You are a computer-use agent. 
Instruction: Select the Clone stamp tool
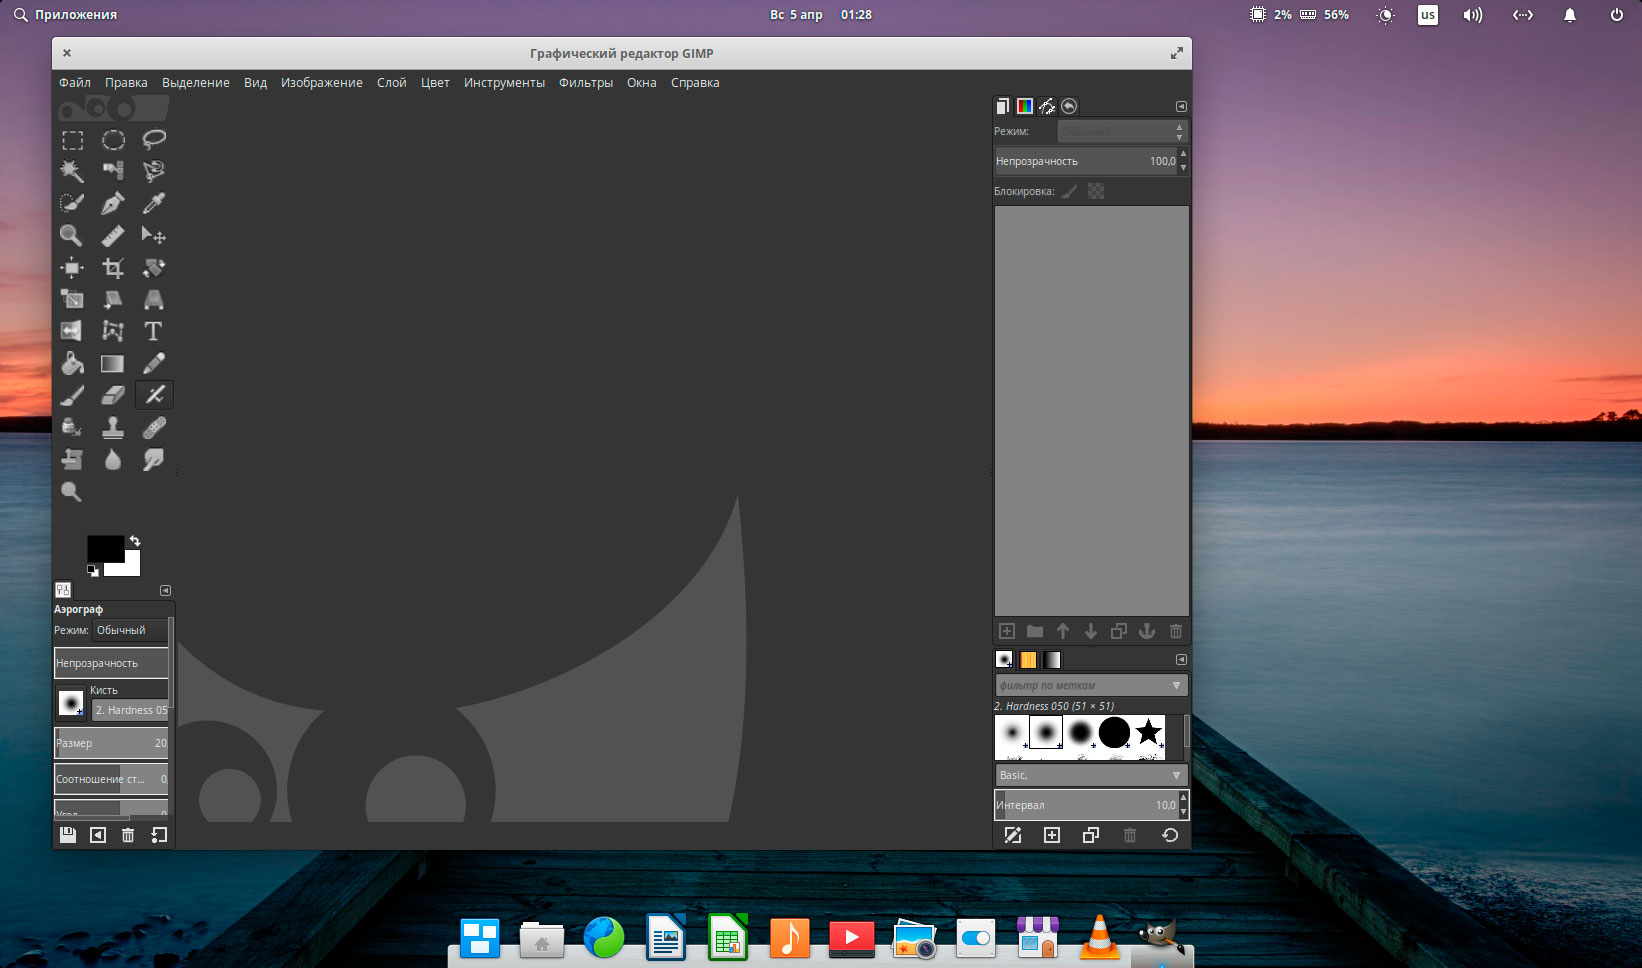tap(113, 428)
